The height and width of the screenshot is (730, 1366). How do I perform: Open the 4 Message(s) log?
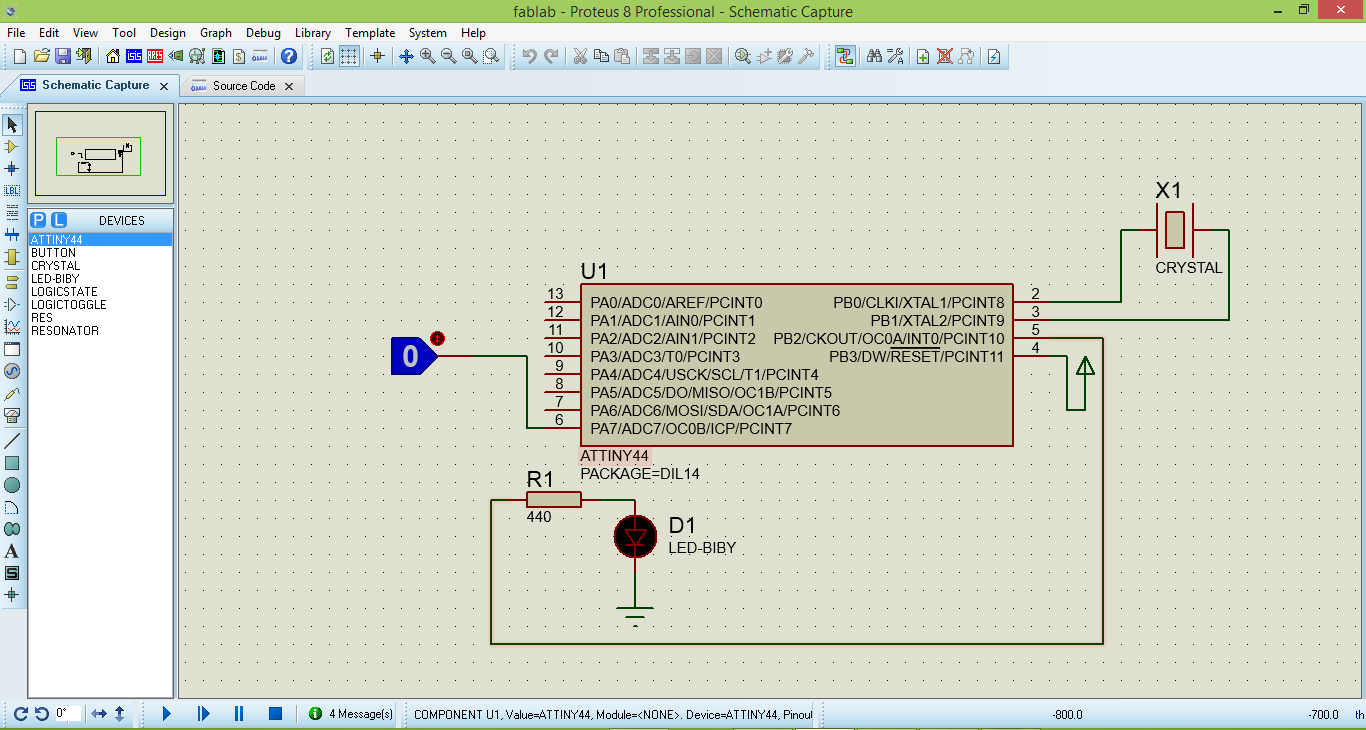(351, 714)
